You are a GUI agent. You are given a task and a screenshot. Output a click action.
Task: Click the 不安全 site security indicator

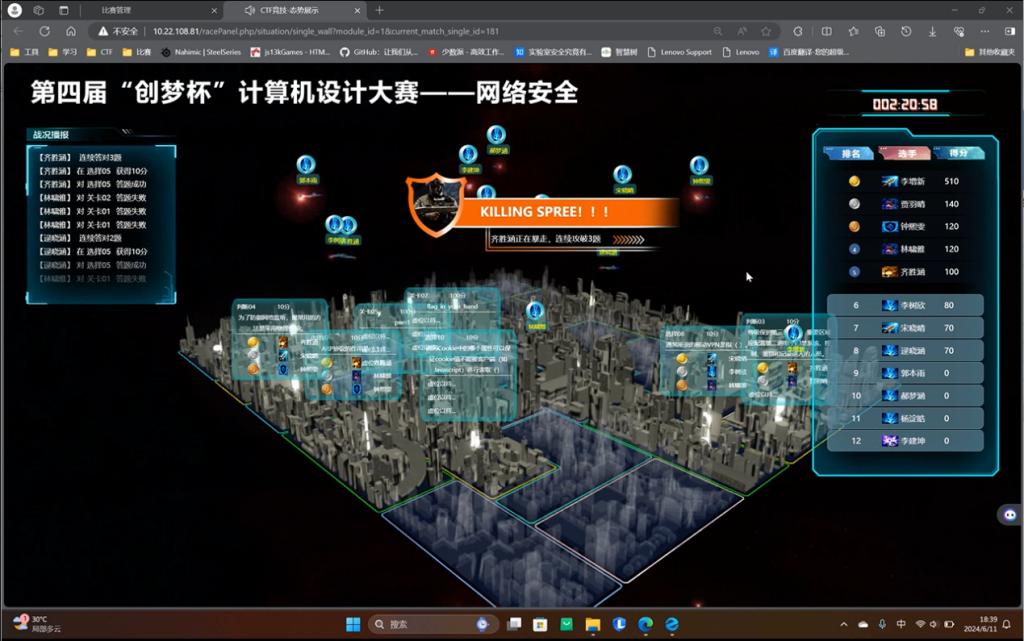click(x=119, y=31)
